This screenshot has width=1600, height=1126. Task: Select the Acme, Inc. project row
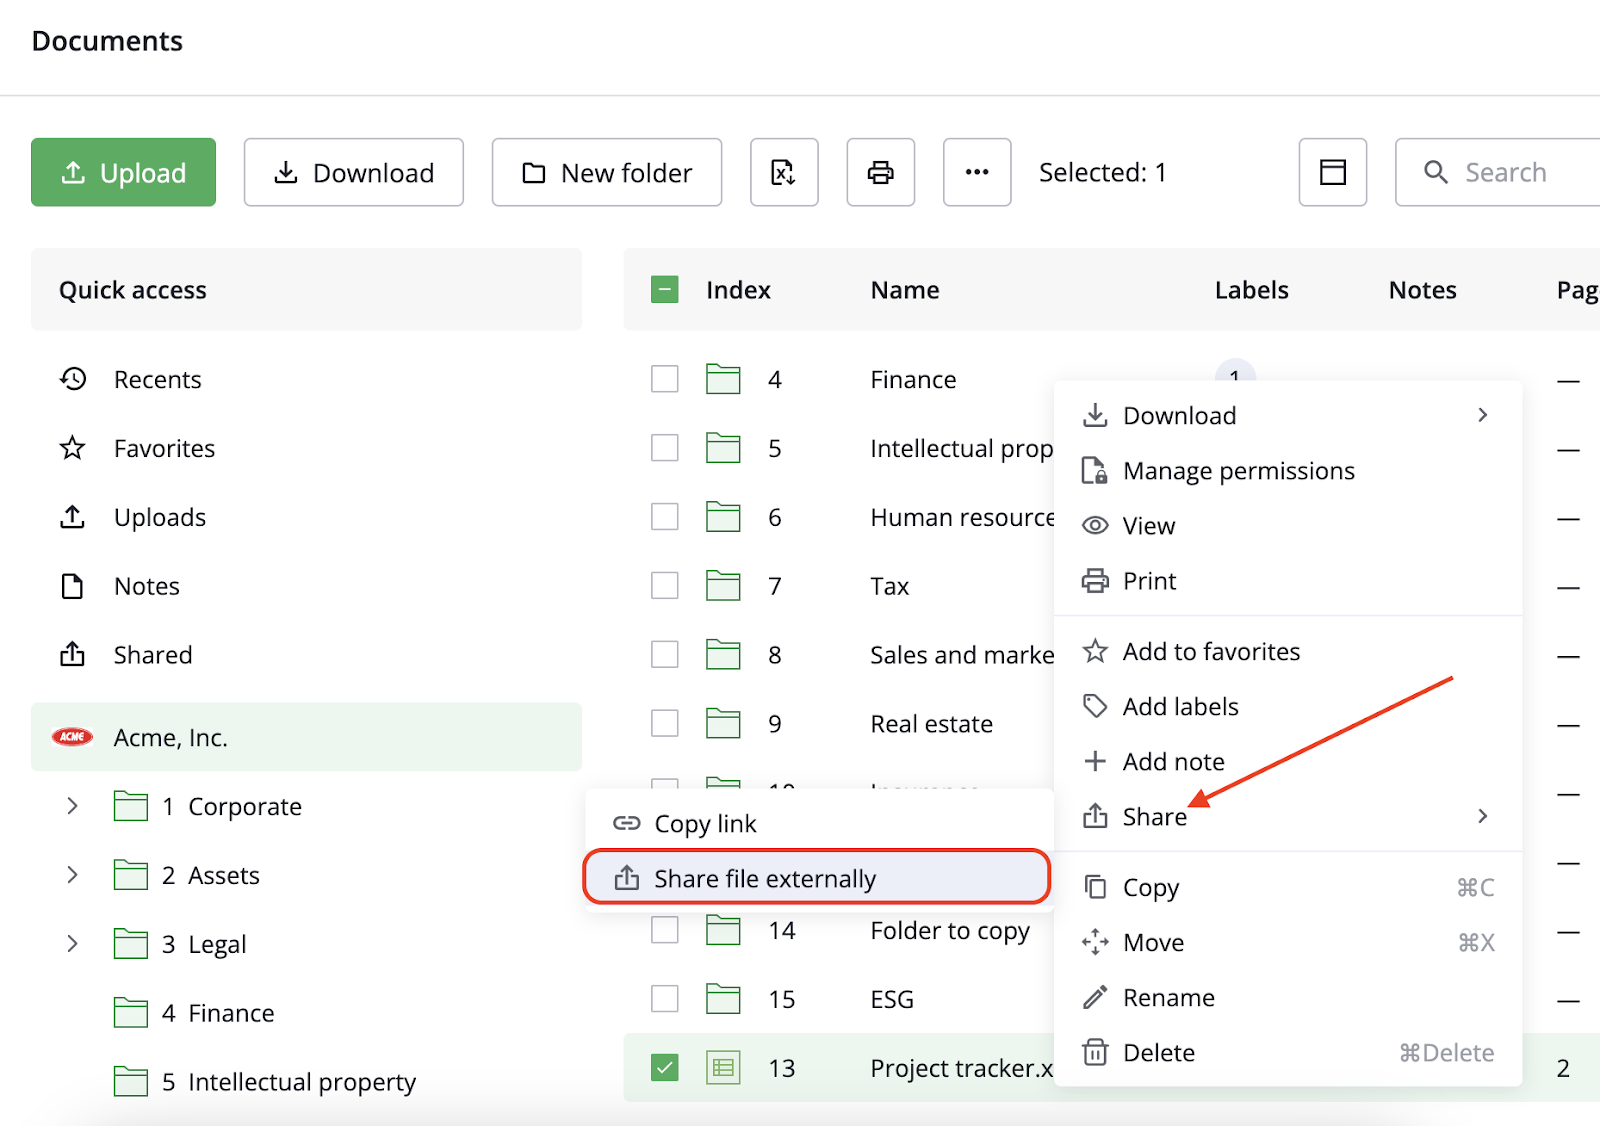pyautogui.click(x=306, y=737)
